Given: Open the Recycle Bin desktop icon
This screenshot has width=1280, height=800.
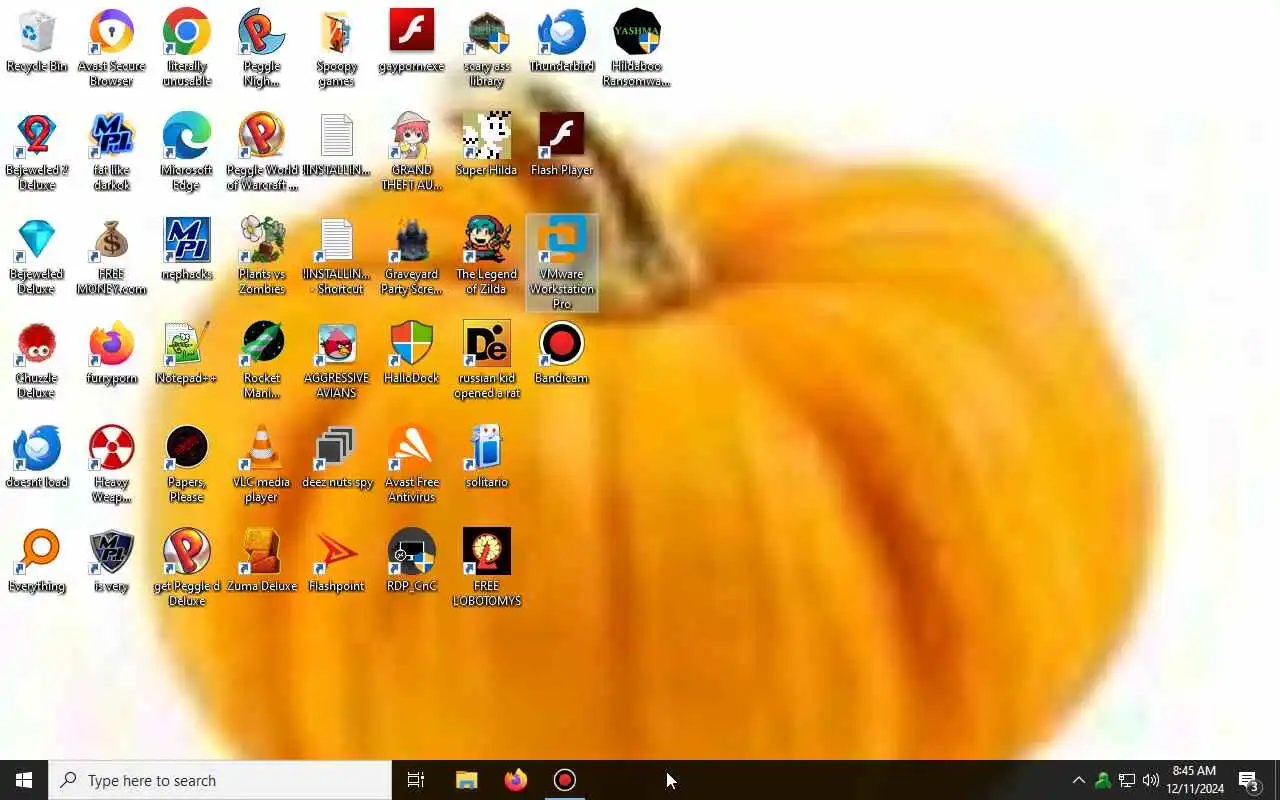Looking at the screenshot, I should click(x=36, y=42).
